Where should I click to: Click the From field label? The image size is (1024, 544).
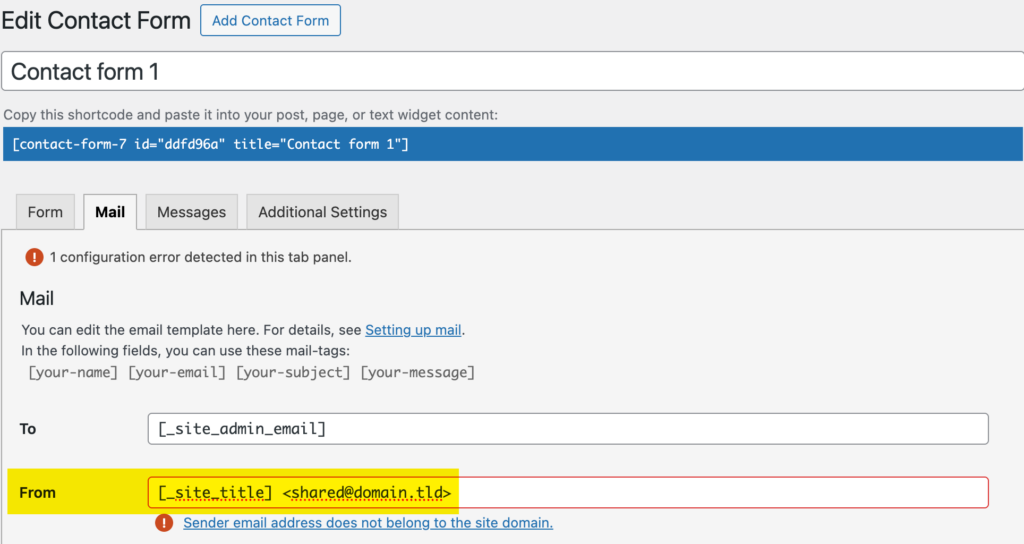pyautogui.click(x=37, y=492)
